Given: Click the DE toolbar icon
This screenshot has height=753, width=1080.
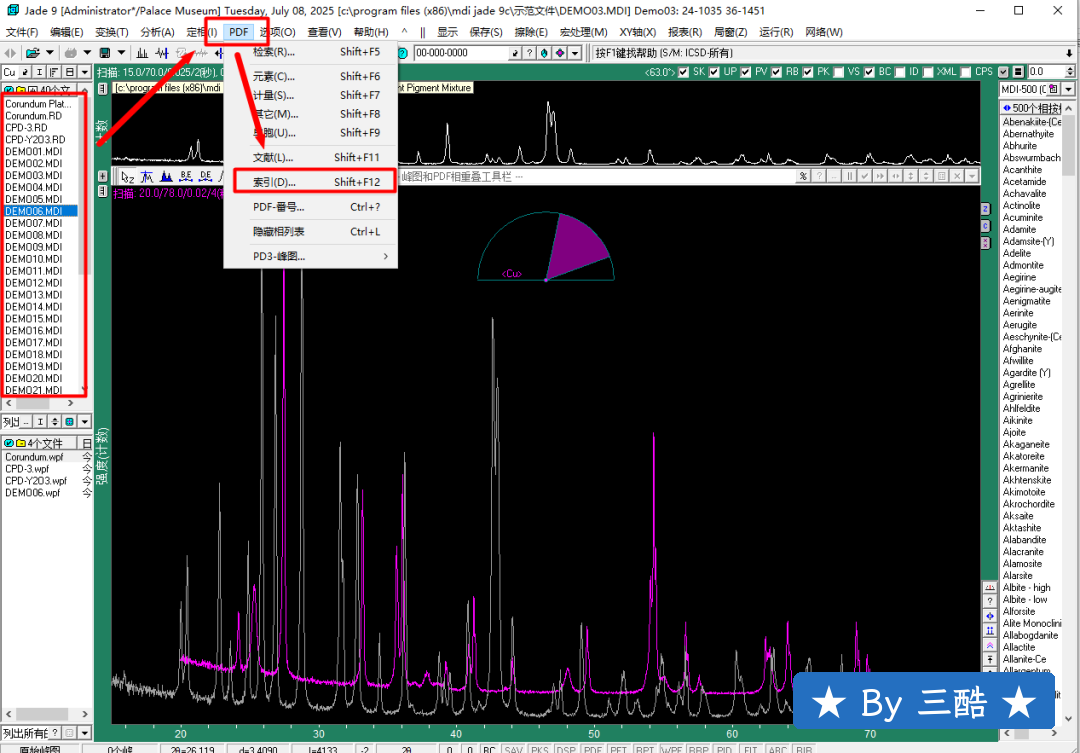Looking at the screenshot, I should (x=205, y=177).
